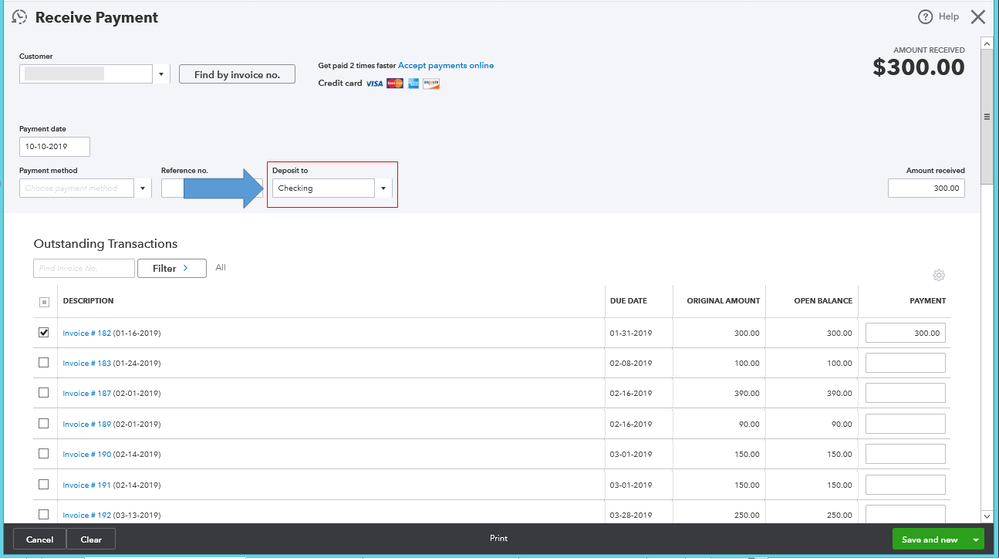Click payment field for Invoice # 183

(x=905, y=363)
